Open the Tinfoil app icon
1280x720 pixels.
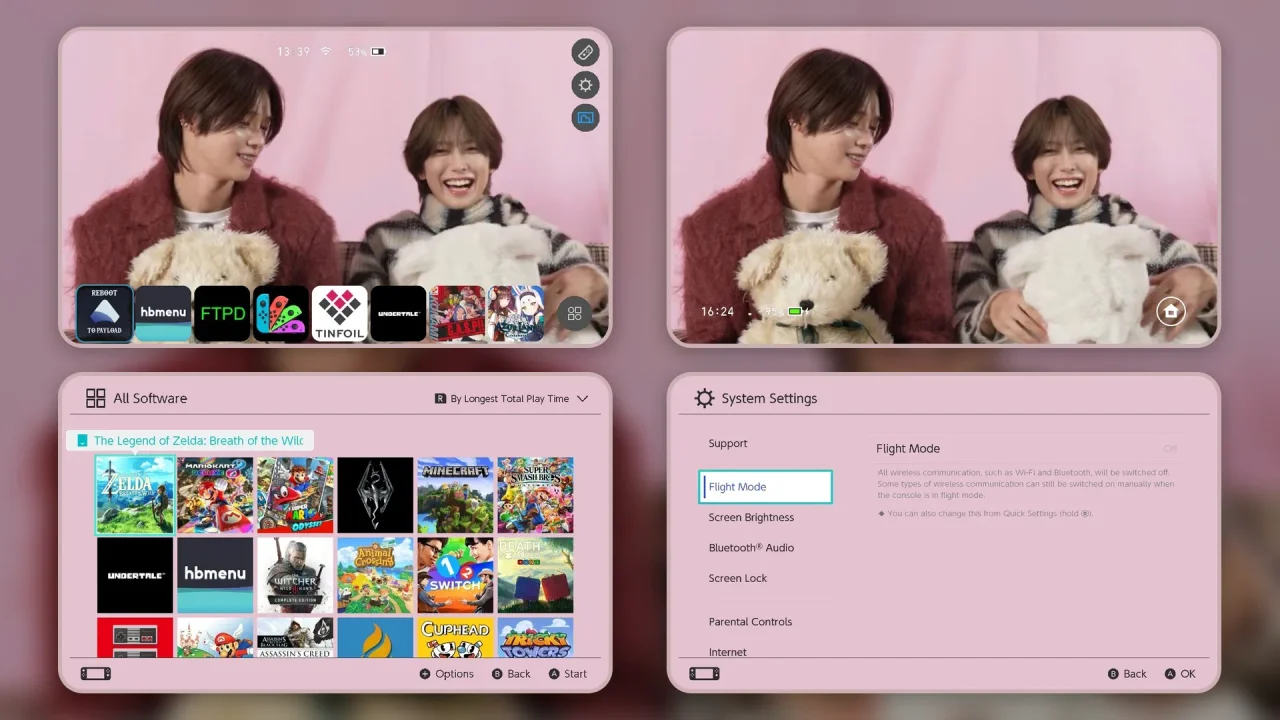[340, 313]
